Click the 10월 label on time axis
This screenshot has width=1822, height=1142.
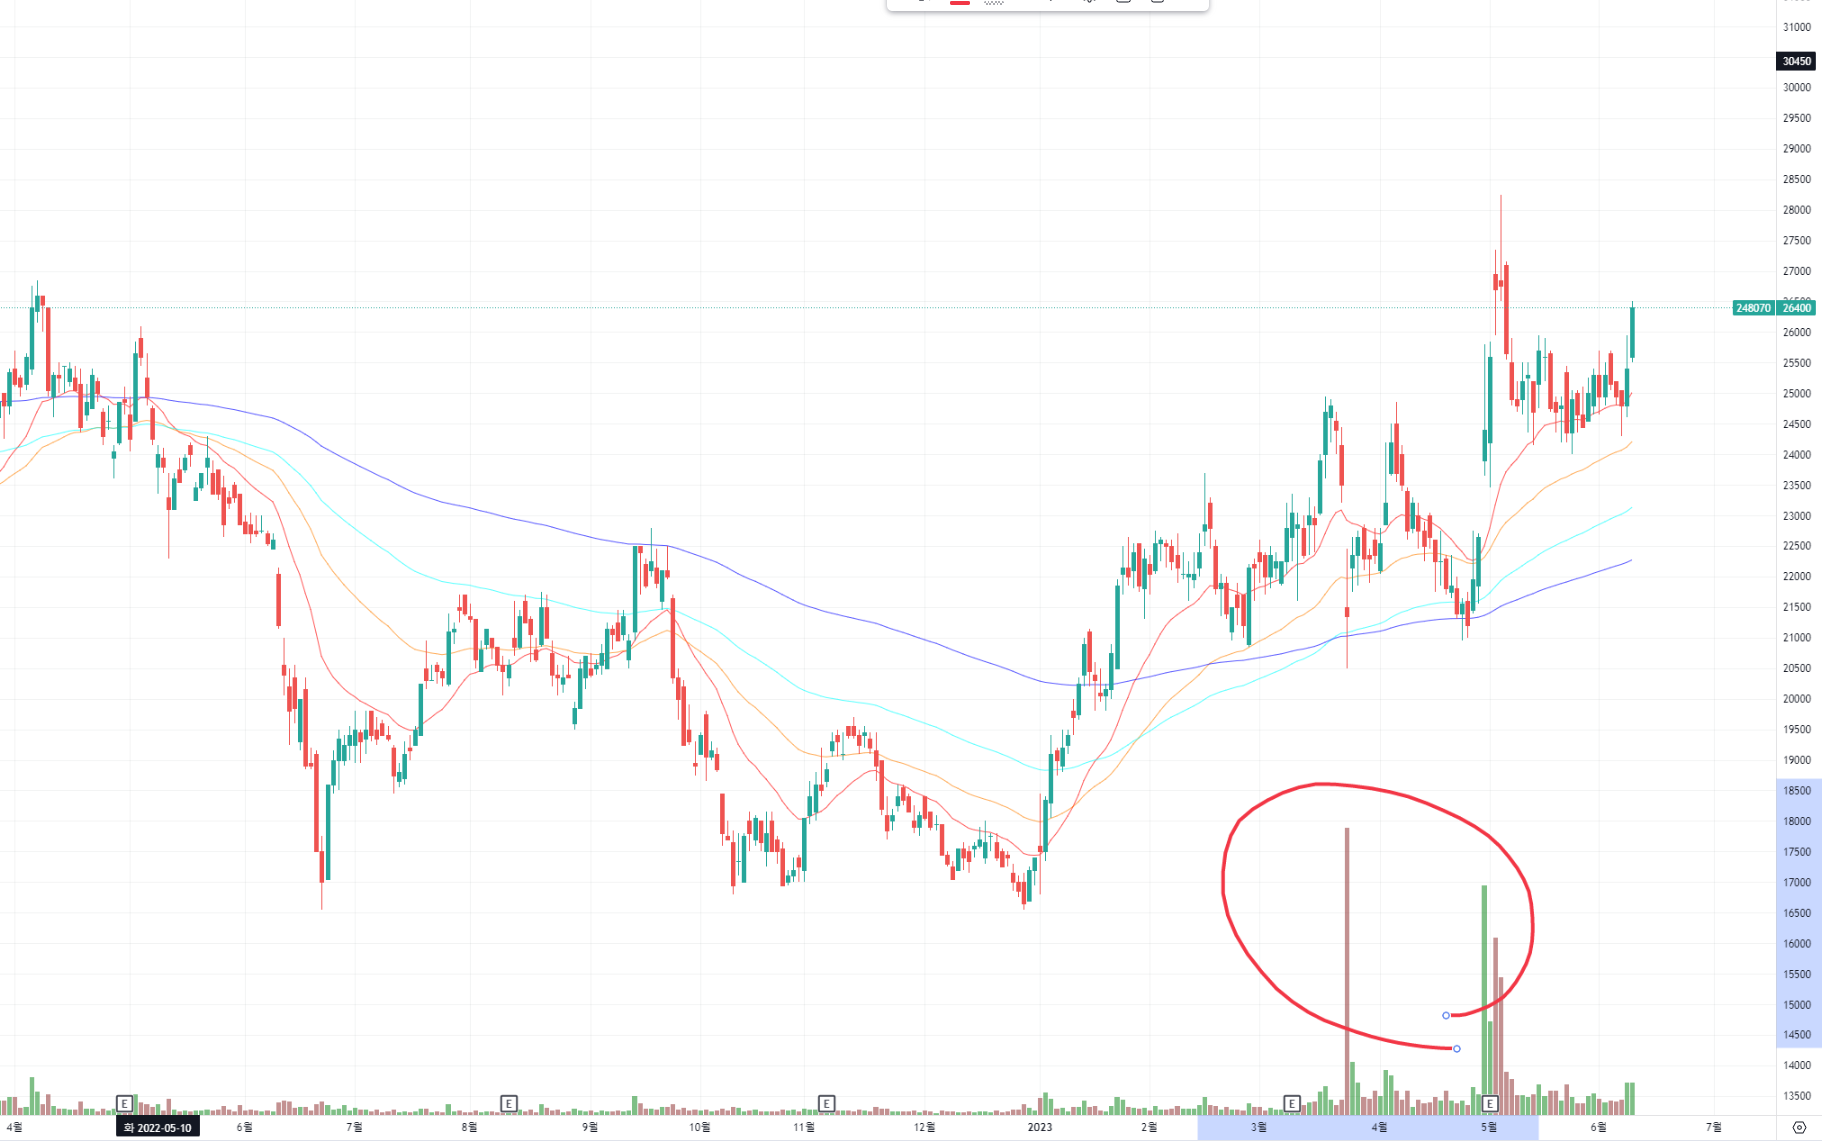click(x=700, y=1127)
